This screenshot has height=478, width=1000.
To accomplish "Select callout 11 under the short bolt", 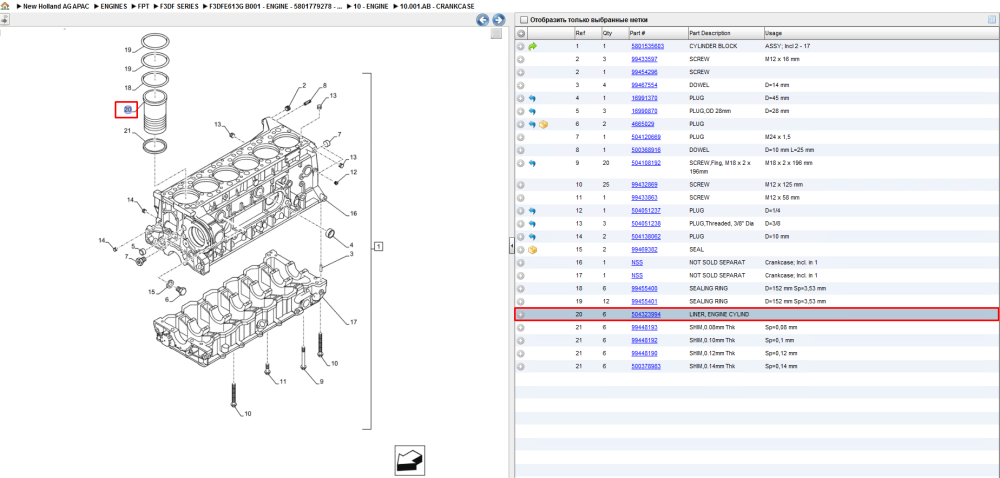I will (283, 382).
